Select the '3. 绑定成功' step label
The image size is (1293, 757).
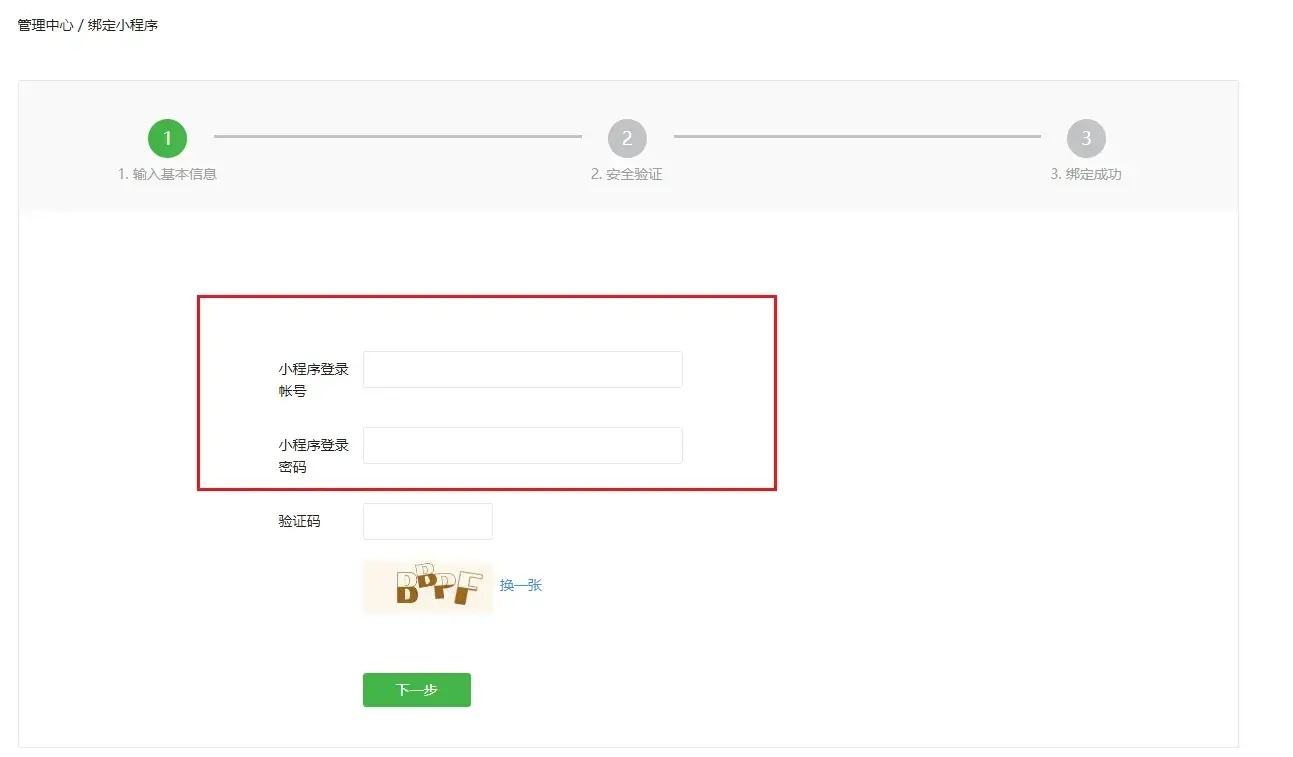point(1086,174)
